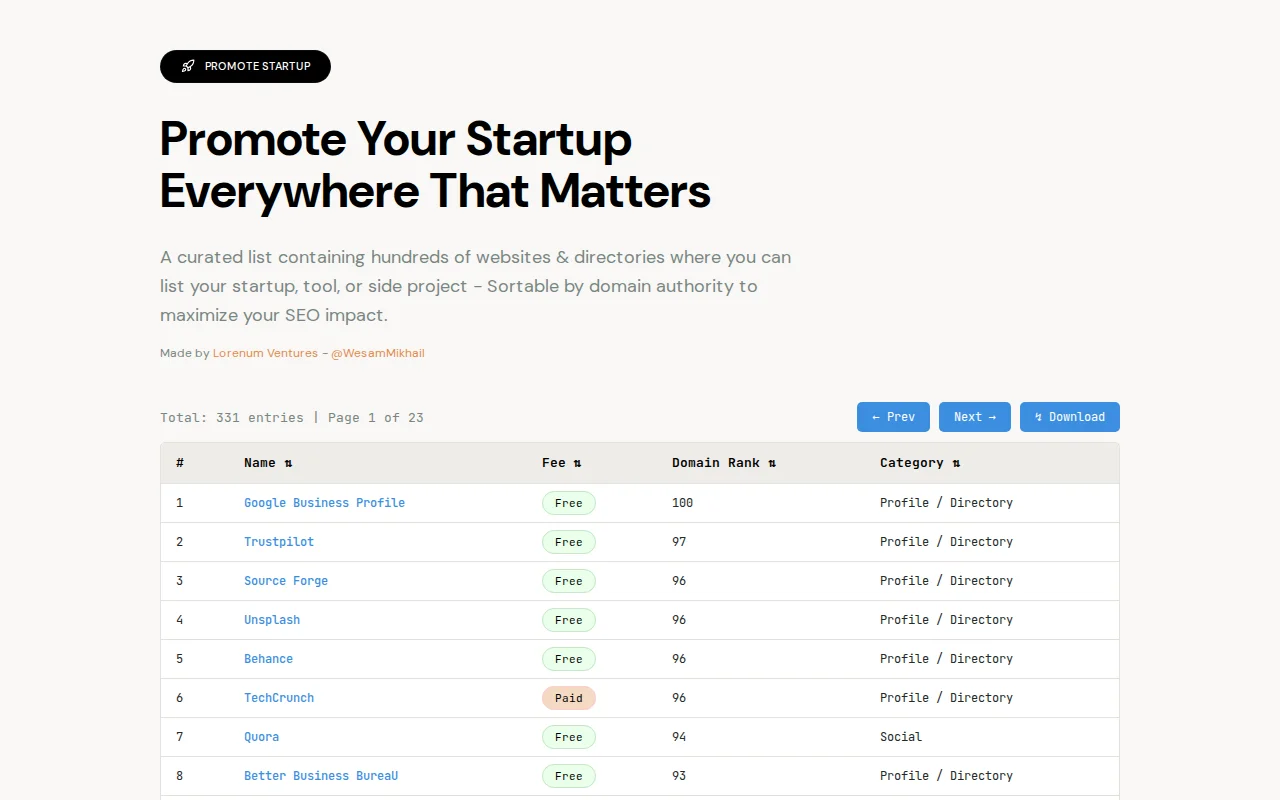Click the Free badge for Google Business Profile
Image resolution: width=1280 pixels, height=800 pixels.
[x=569, y=503]
